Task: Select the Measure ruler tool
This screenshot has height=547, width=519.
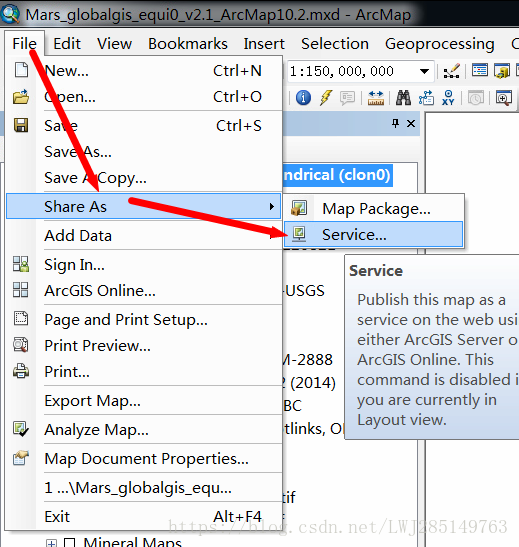Action: click(376, 98)
